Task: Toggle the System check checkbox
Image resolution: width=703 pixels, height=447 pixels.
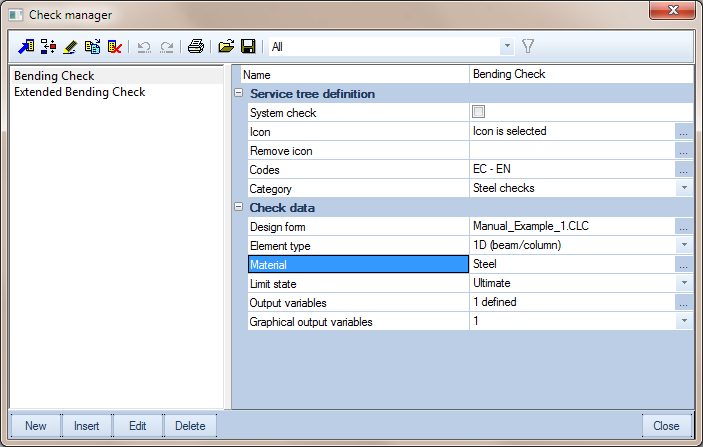Action: click(x=478, y=112)
